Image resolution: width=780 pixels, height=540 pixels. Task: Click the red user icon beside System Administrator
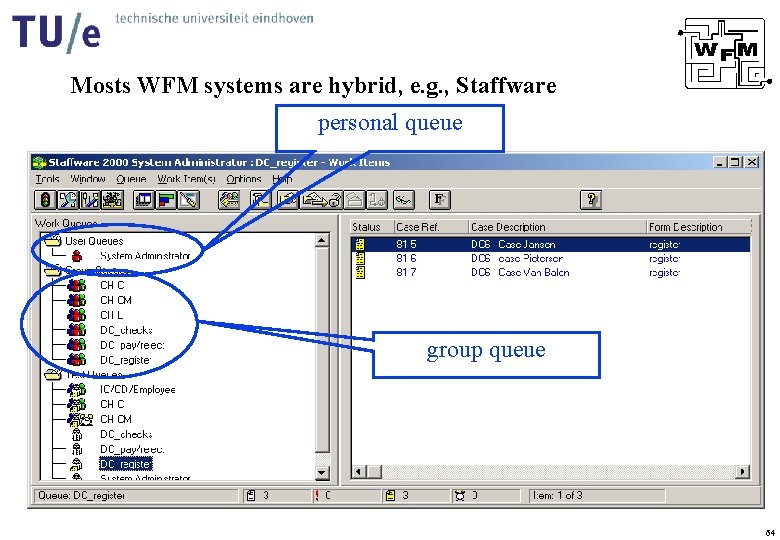[x=77, y=256]
